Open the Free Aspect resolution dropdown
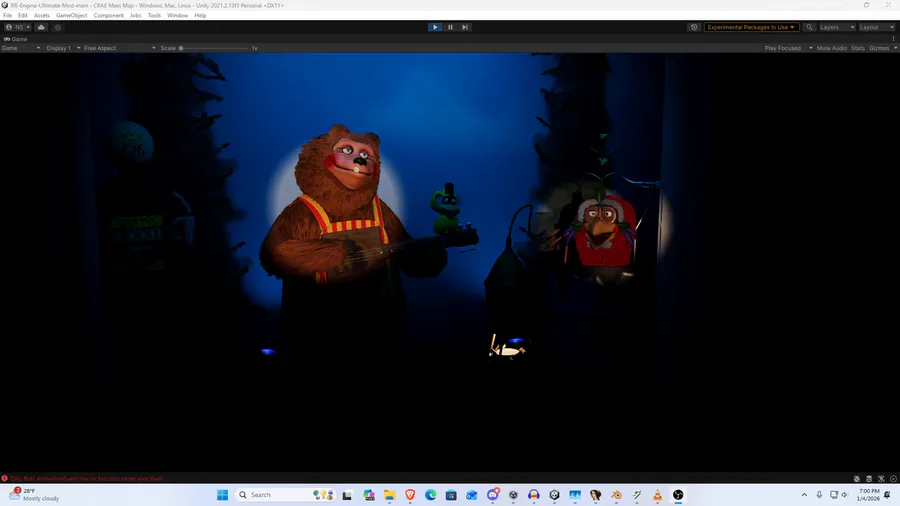 [119, 48]
